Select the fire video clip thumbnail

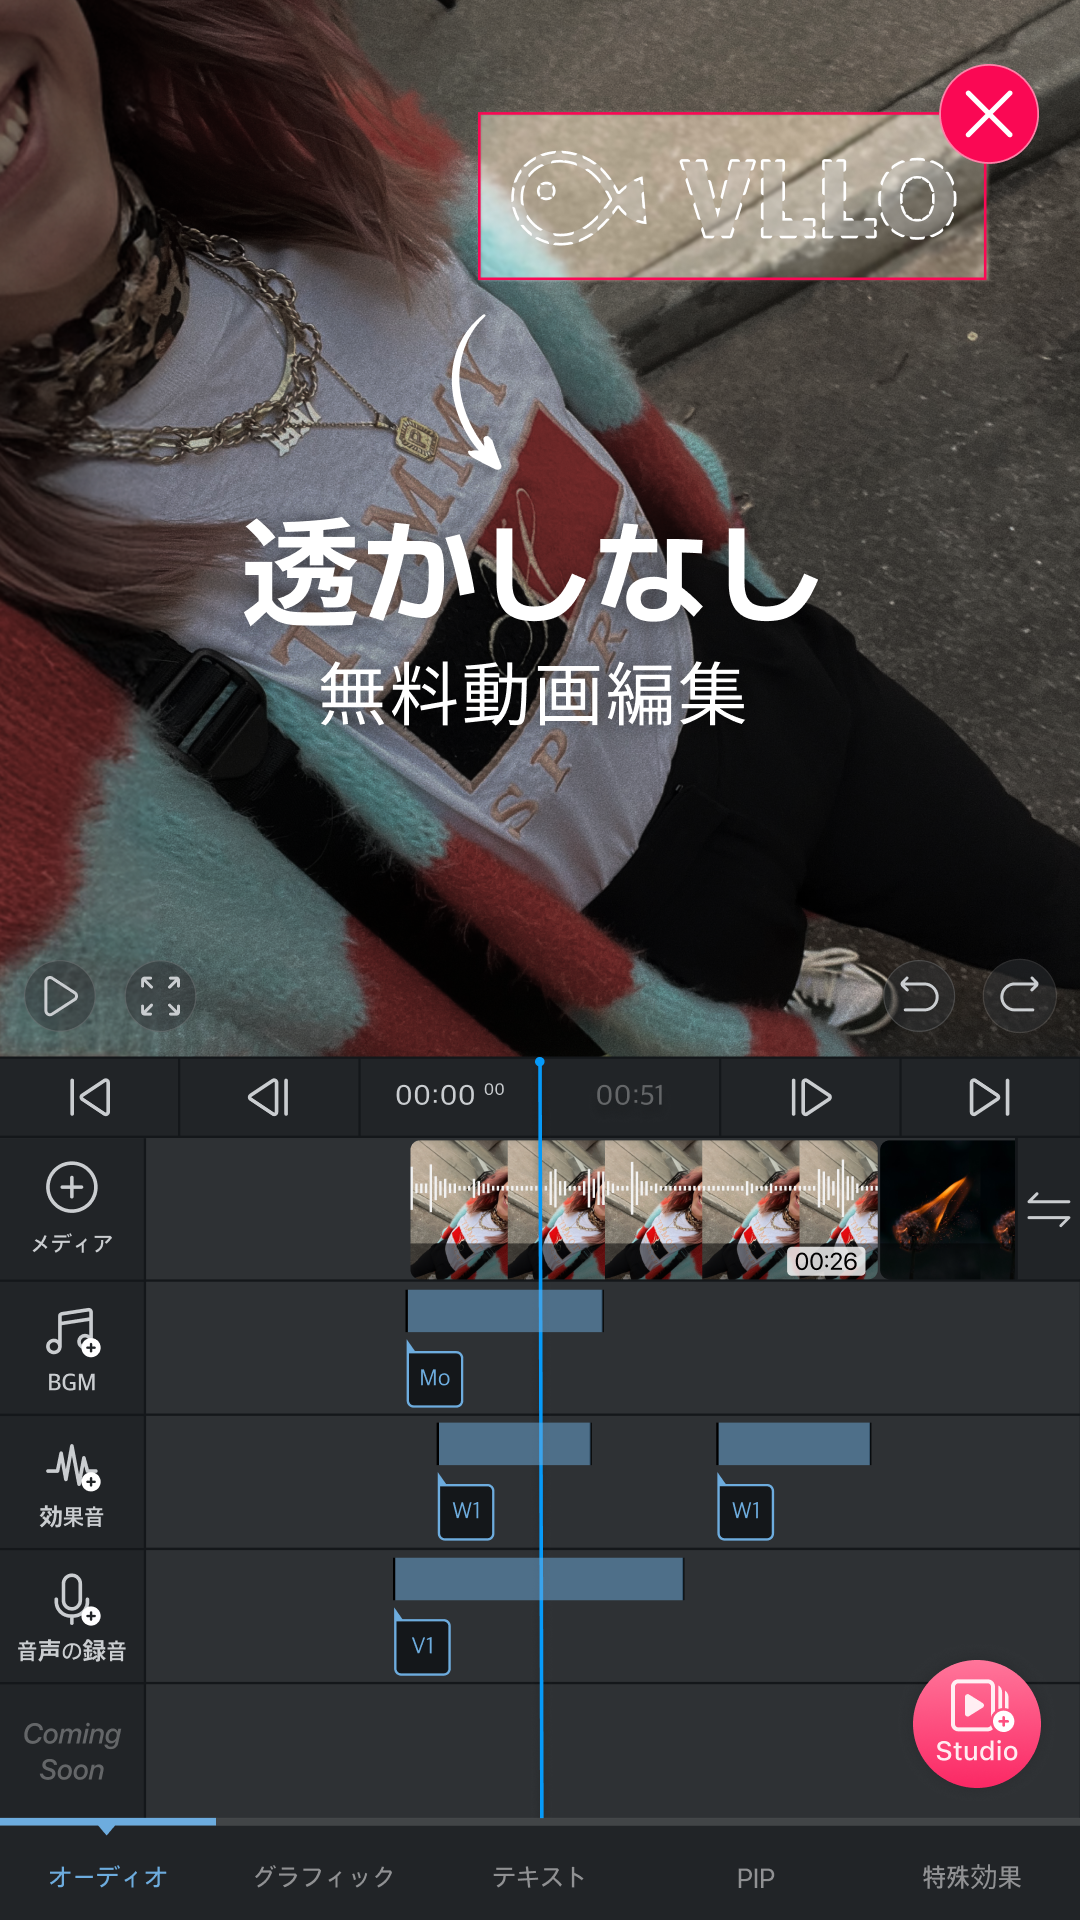pos(948,1209)
